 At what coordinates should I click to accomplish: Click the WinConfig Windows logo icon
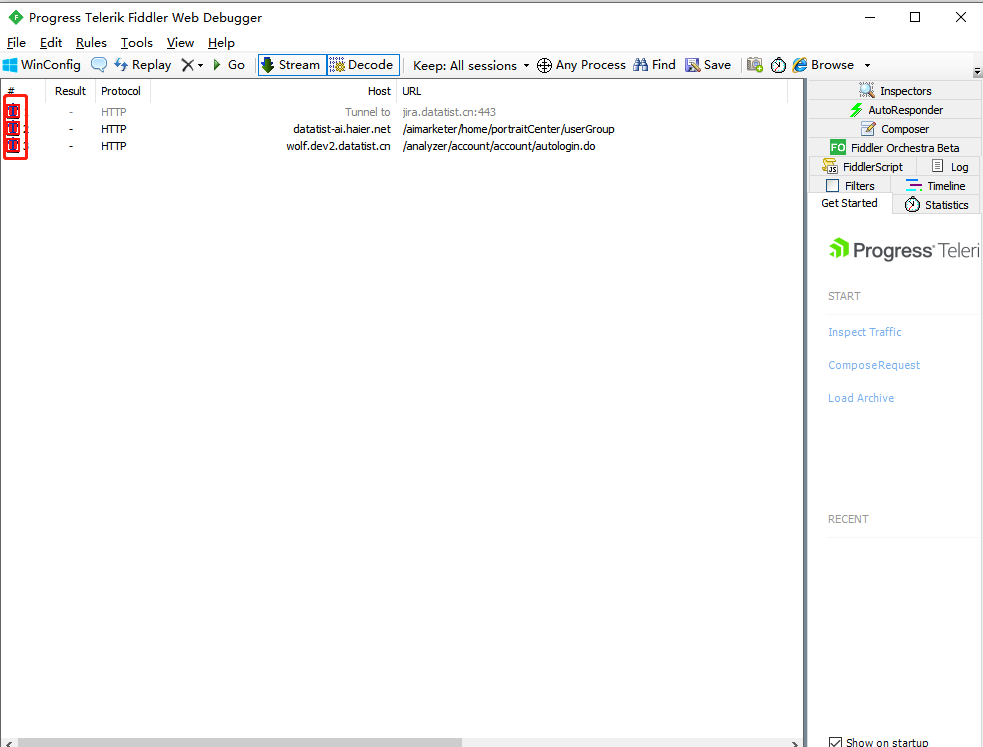pos(10,65)
